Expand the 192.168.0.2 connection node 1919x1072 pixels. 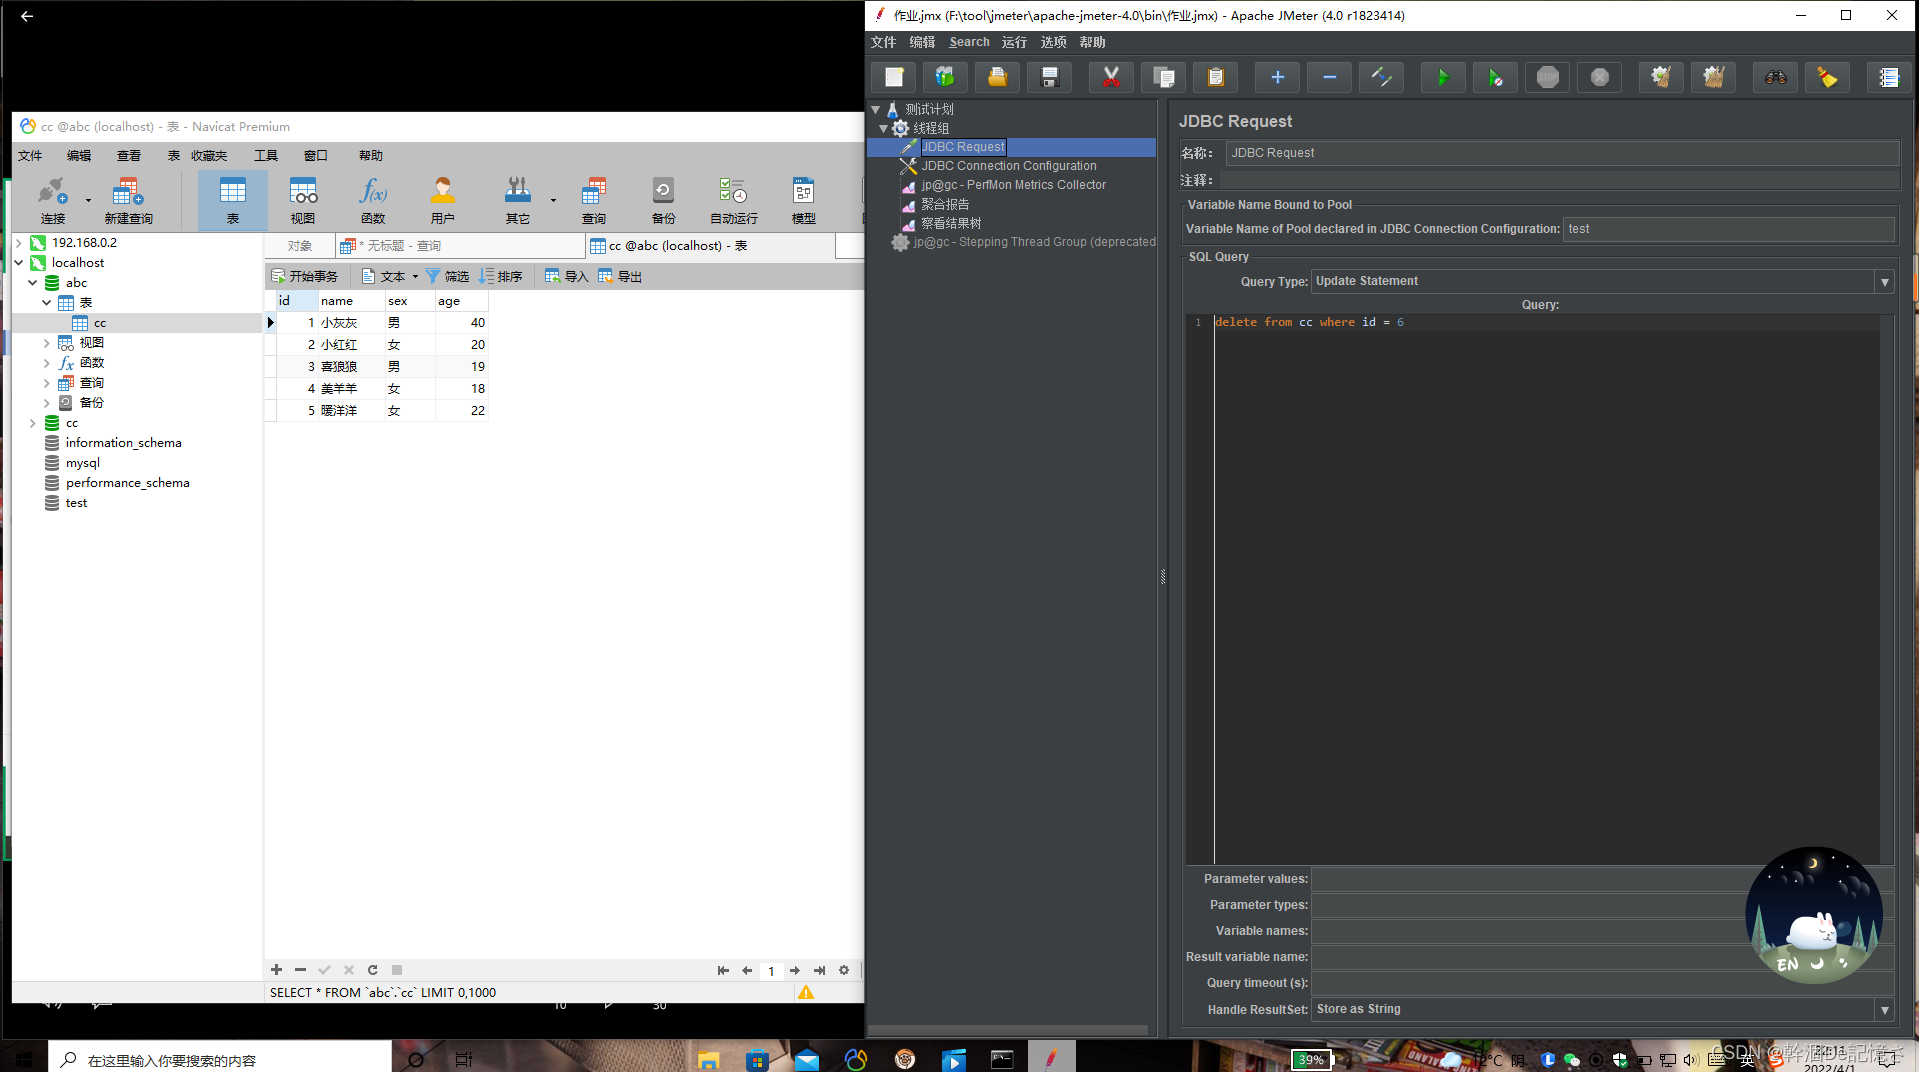[19, 243]
